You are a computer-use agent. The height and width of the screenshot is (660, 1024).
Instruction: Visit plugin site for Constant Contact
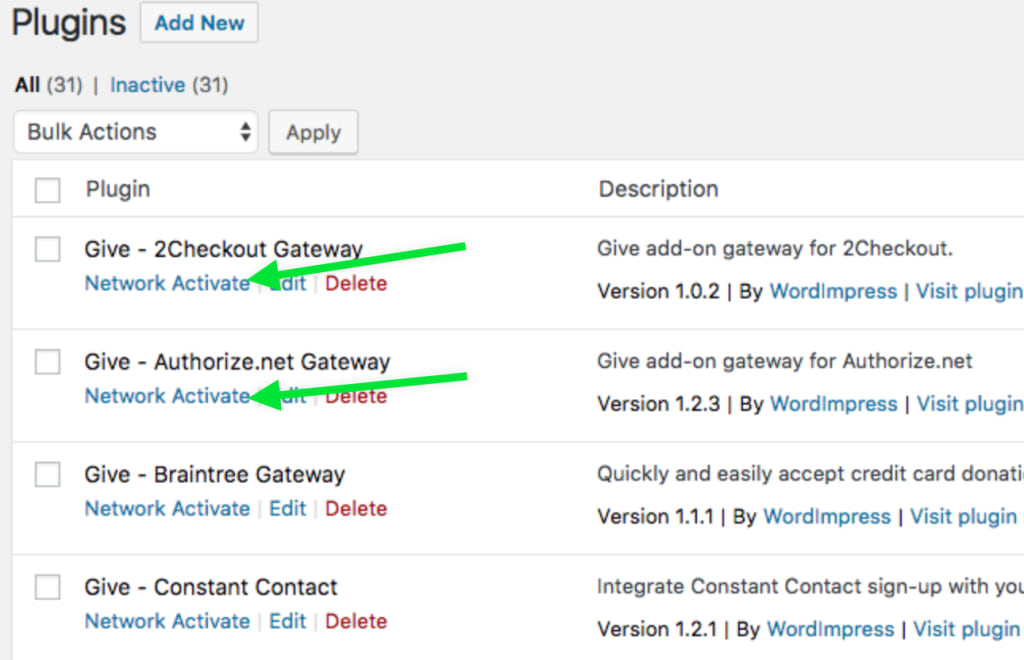(968, 629)
